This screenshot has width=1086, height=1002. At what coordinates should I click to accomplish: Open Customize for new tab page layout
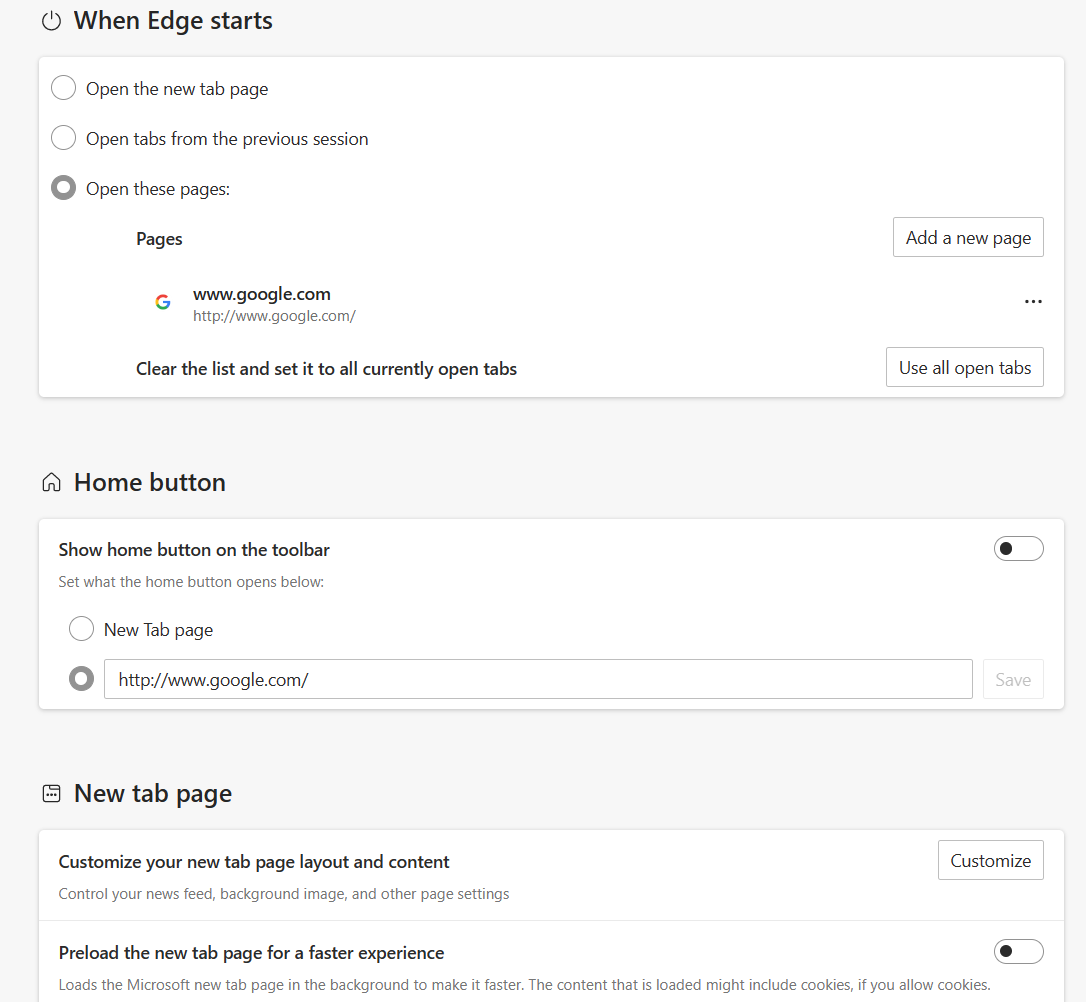coord(990,860)
